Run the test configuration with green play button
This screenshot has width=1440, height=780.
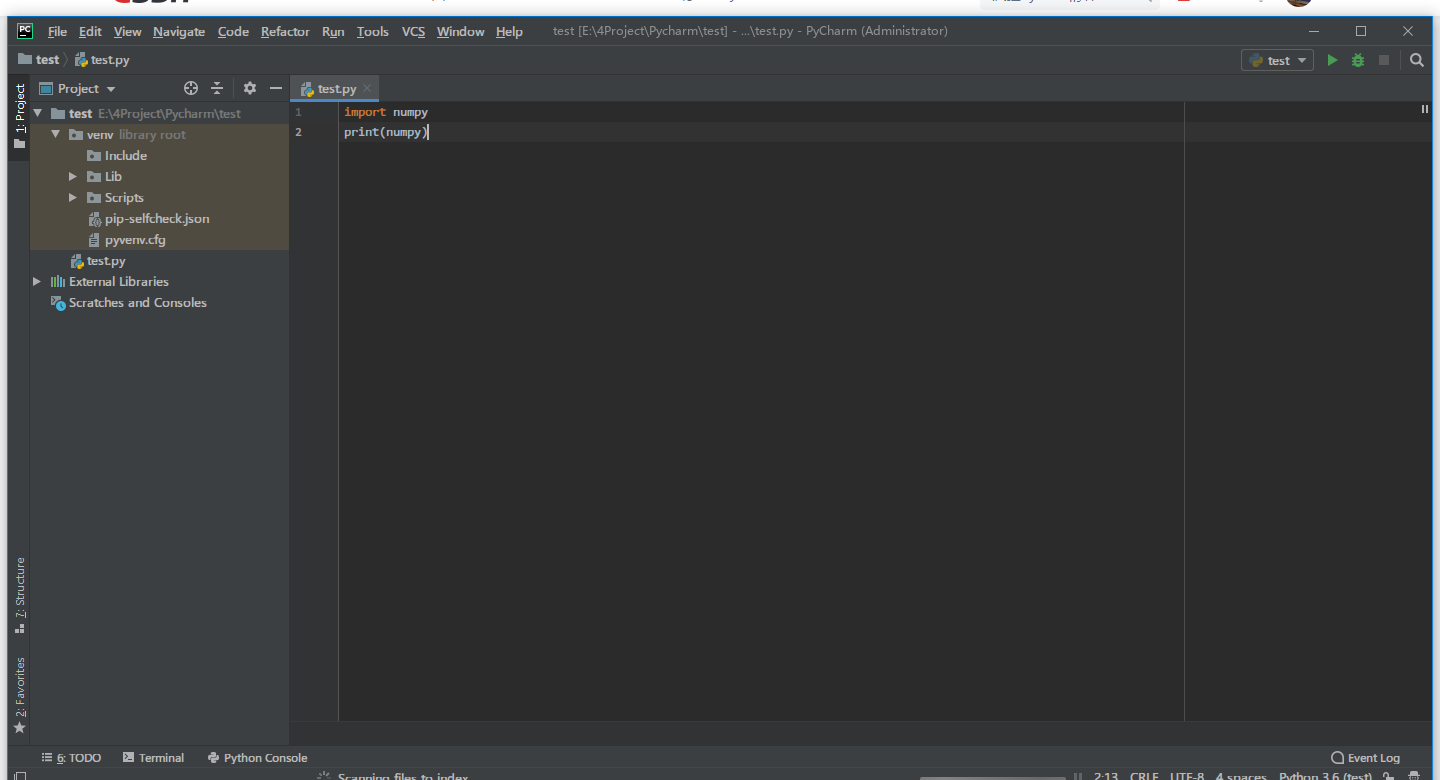click(x=1331, y=60)
